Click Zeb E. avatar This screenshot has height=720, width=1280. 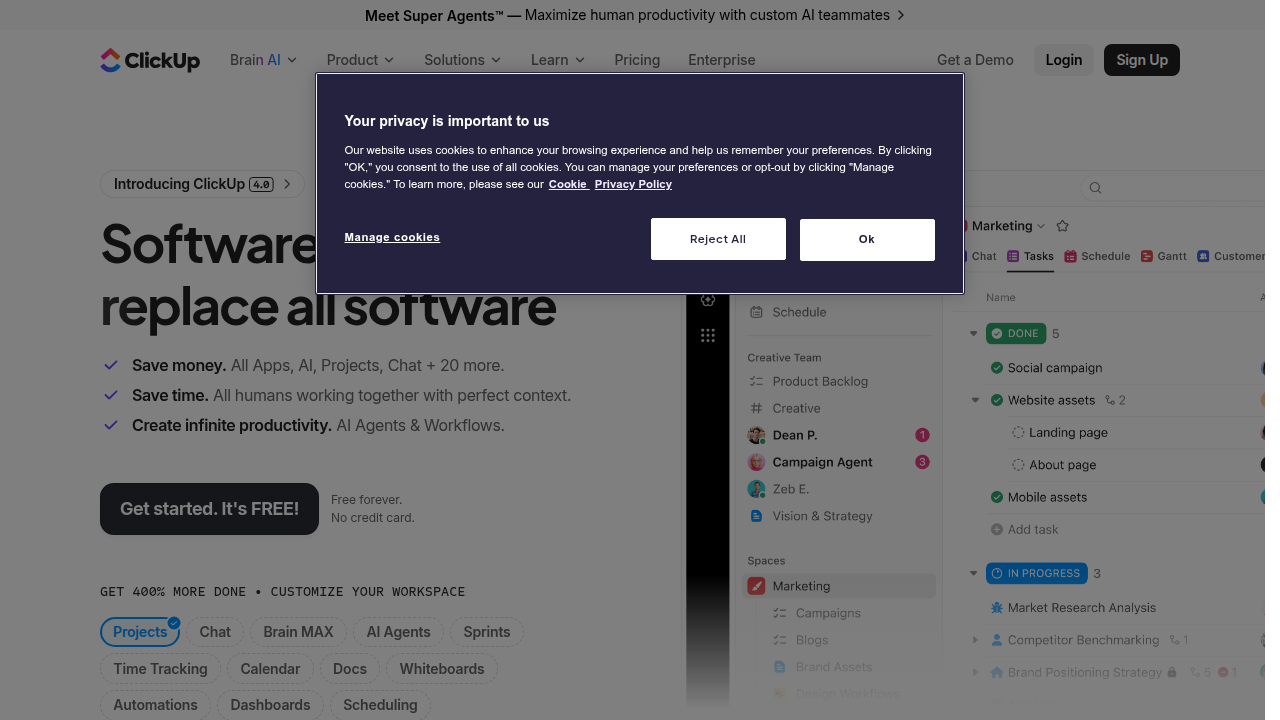[756, 489]
